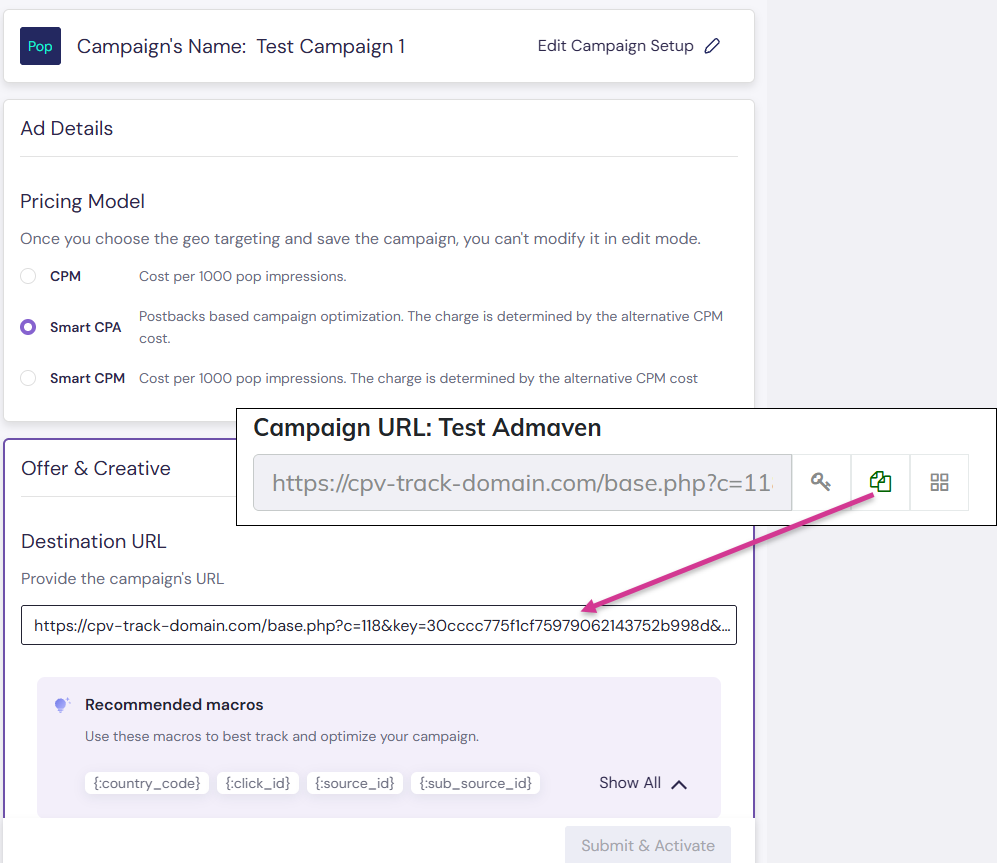Screen dimensions: 997x863
Task: Click the {:sub_source_id} macro chip
Action: [475, 783]
